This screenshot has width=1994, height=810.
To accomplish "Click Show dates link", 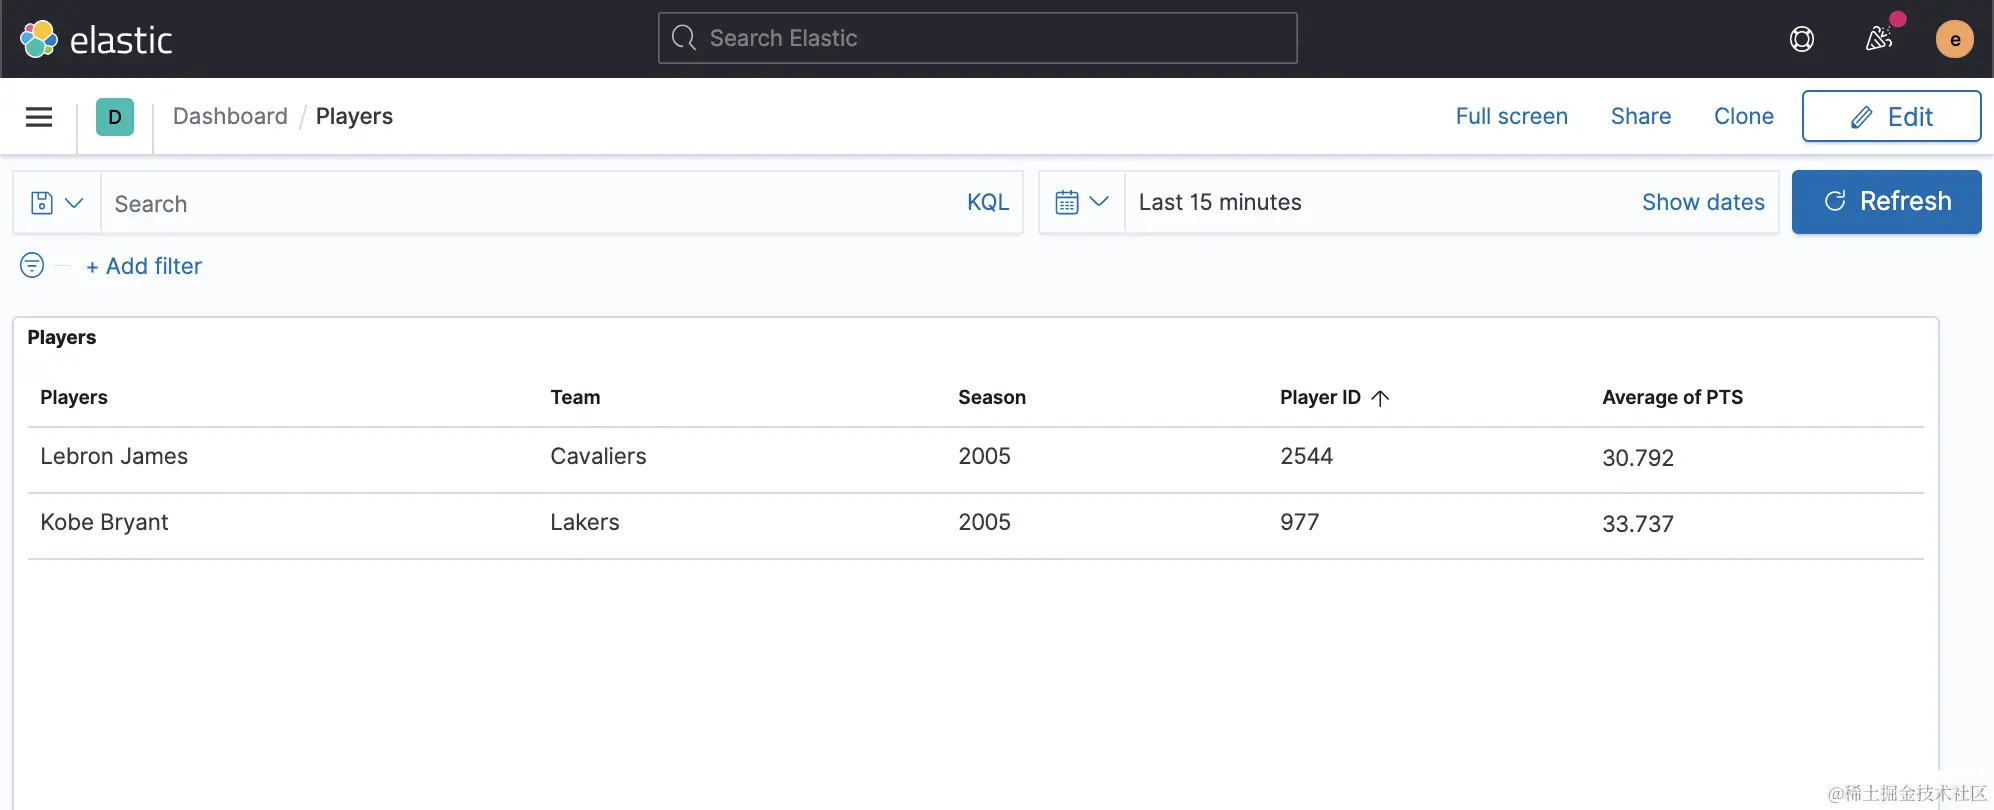I will pyautogui.click(x=1702, y=202).
